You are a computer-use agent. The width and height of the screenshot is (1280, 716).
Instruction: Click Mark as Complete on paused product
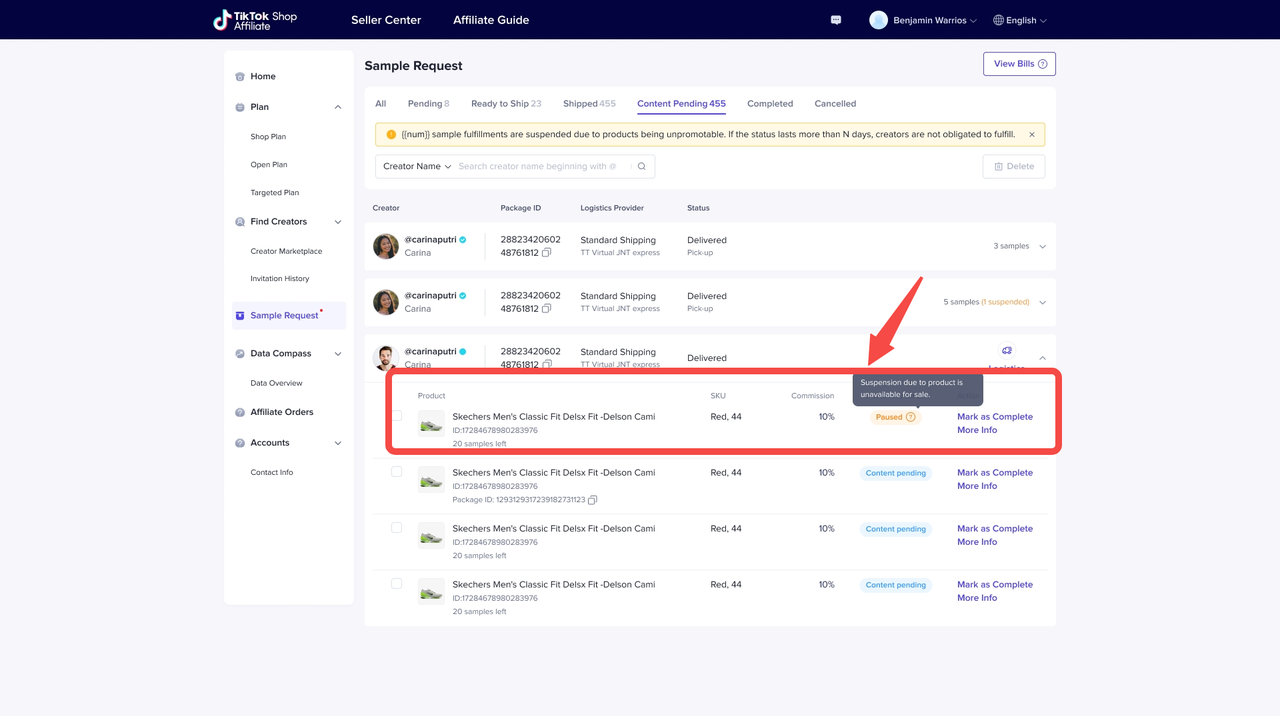point(994,417)
